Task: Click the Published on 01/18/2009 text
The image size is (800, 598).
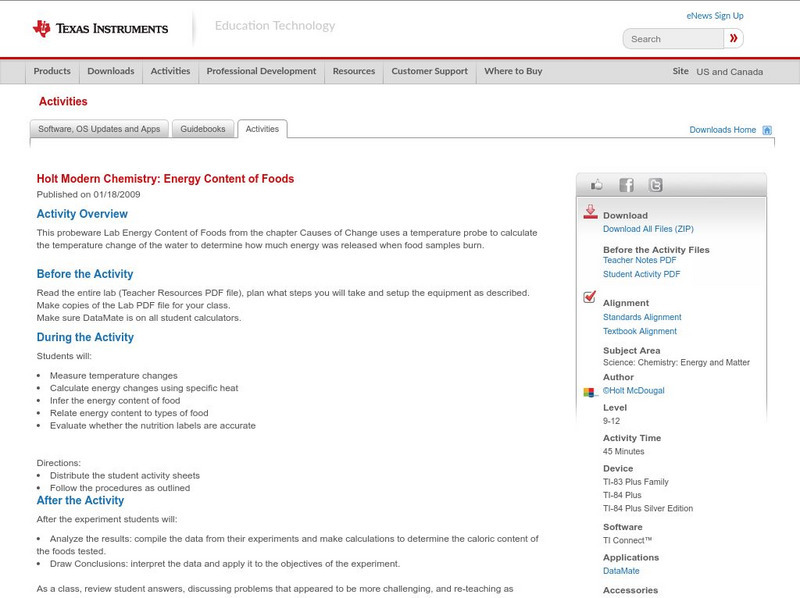Action: coord(88,194)
